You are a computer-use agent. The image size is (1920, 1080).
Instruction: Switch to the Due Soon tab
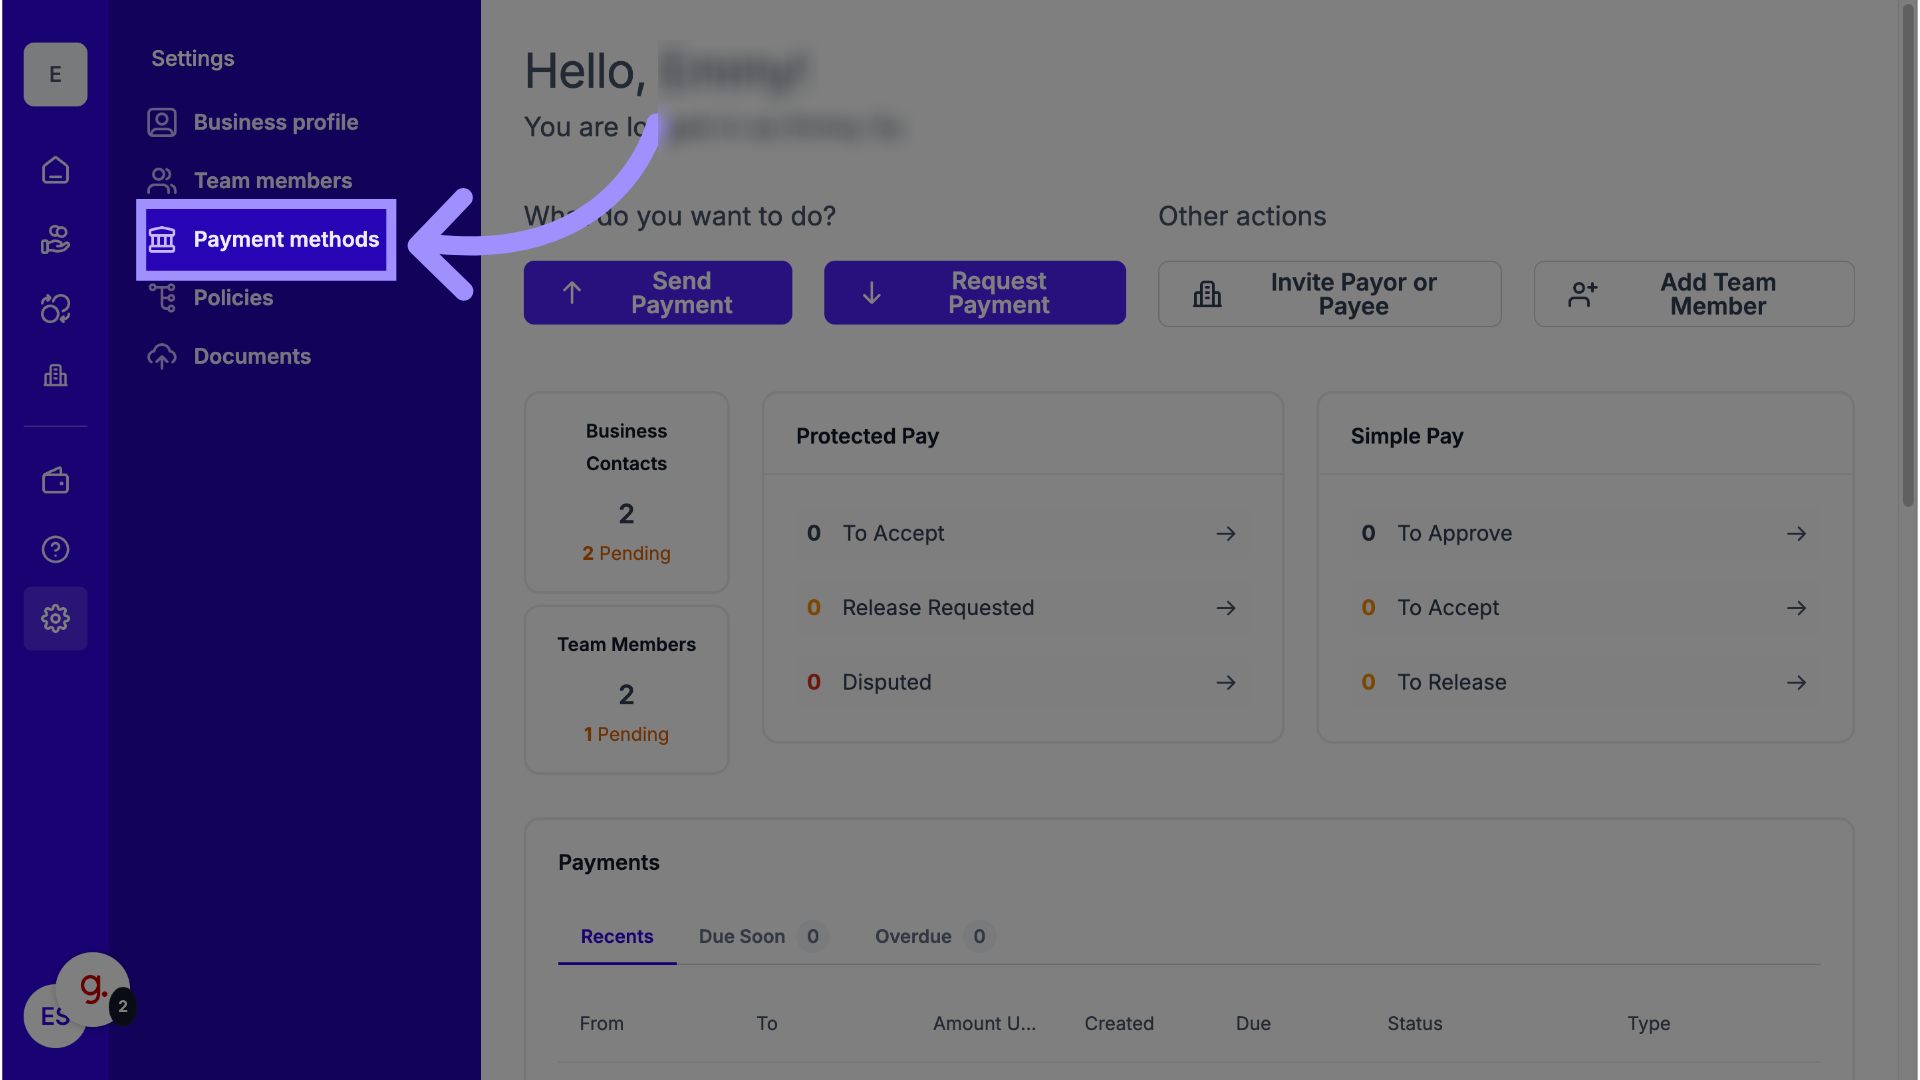(742, 937)
